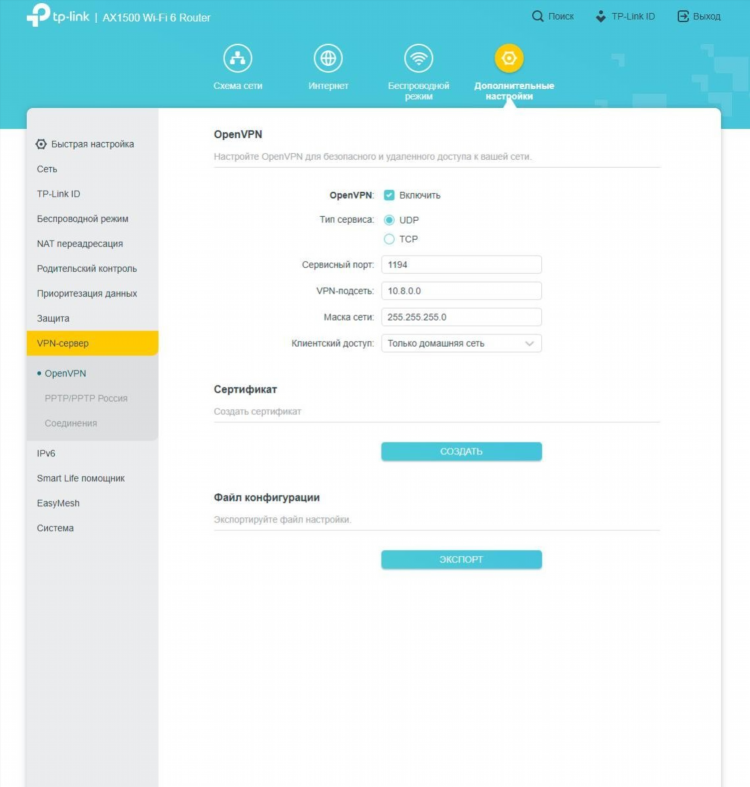This screenshot has width=750, height=787.
Task: Click the Выход logout icon
Action: point(683,17)
